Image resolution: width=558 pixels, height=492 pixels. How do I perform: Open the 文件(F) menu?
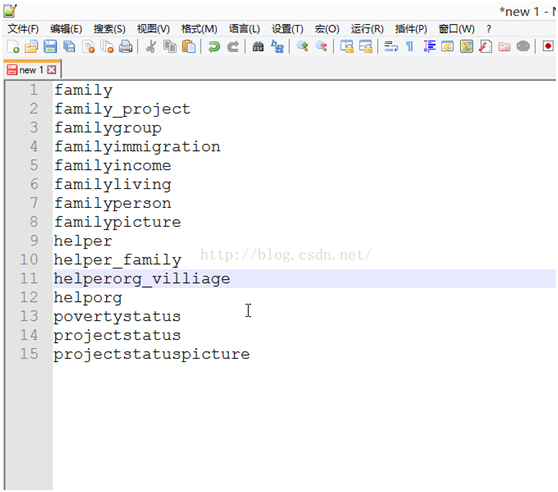pos(23,29)
